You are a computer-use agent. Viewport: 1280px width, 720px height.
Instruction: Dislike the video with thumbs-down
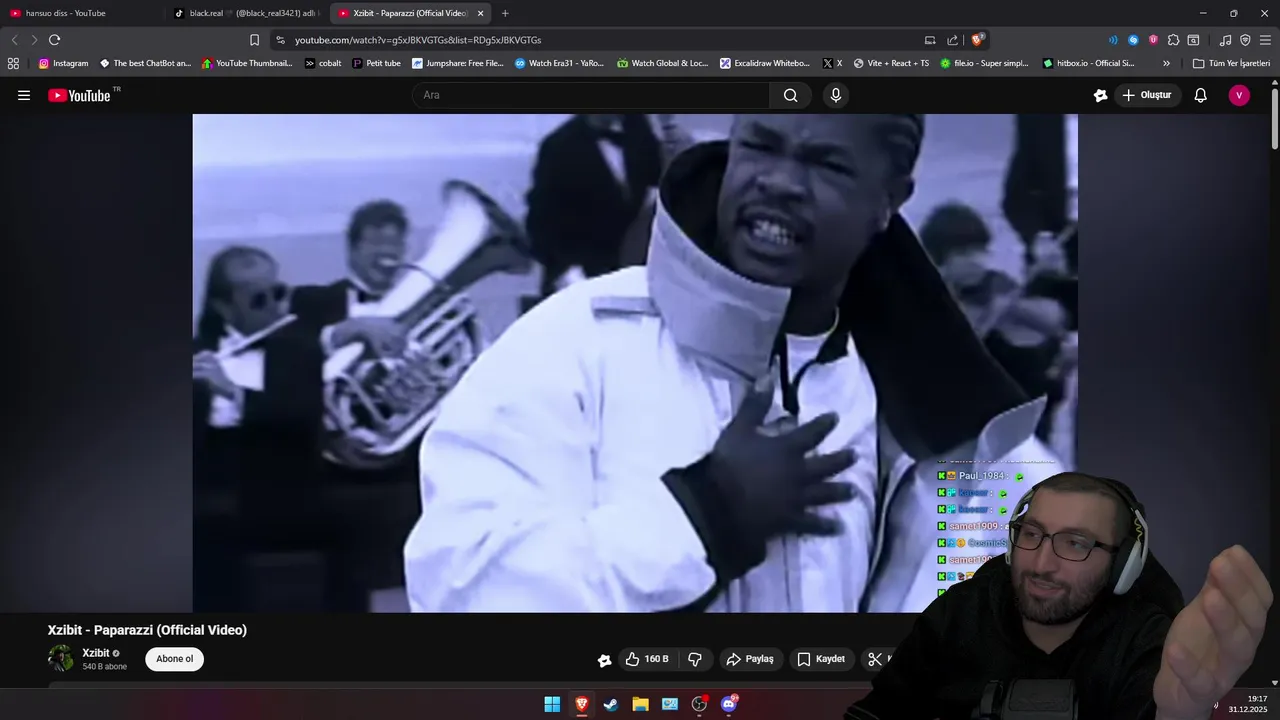point(694,659)
